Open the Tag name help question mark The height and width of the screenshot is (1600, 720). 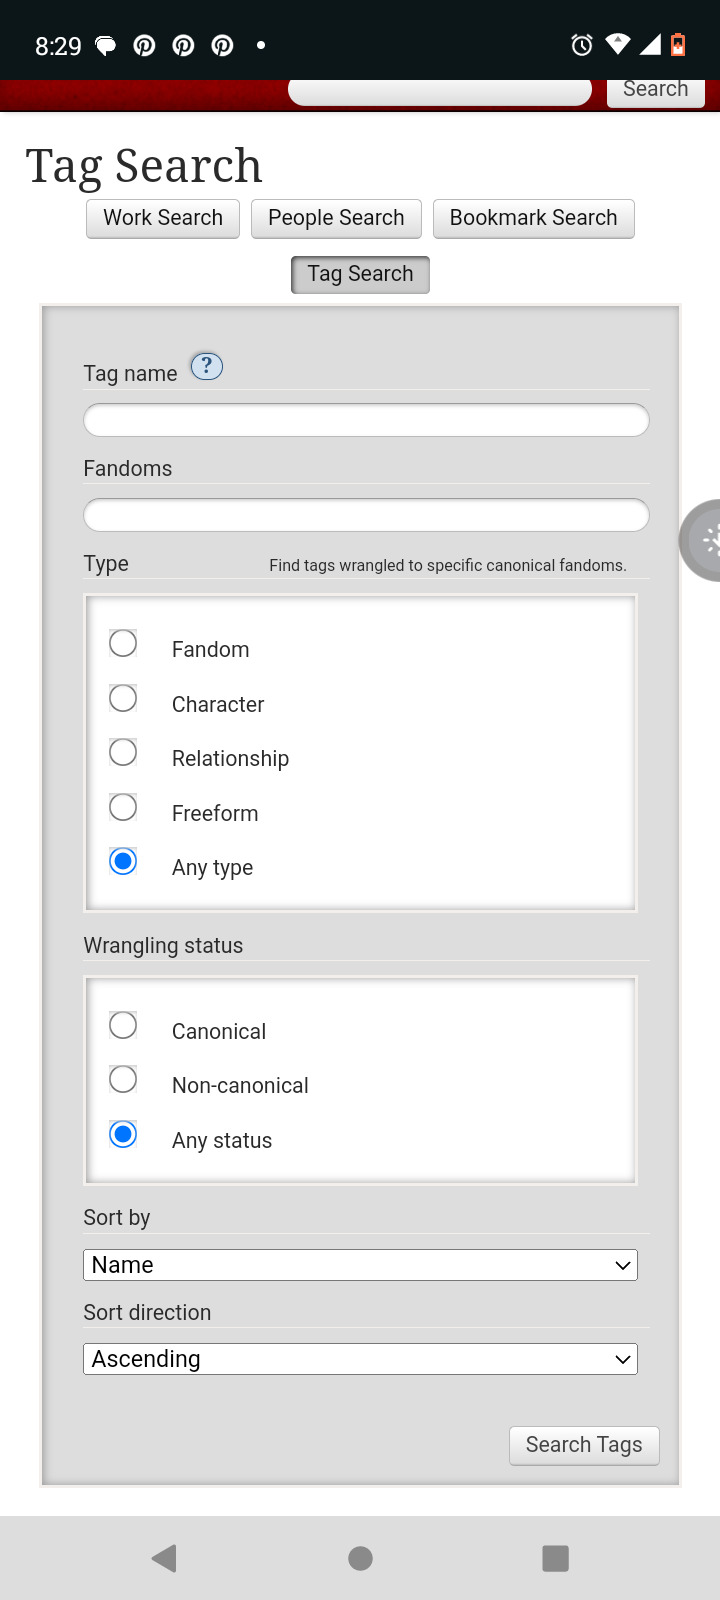coord(206,367)
